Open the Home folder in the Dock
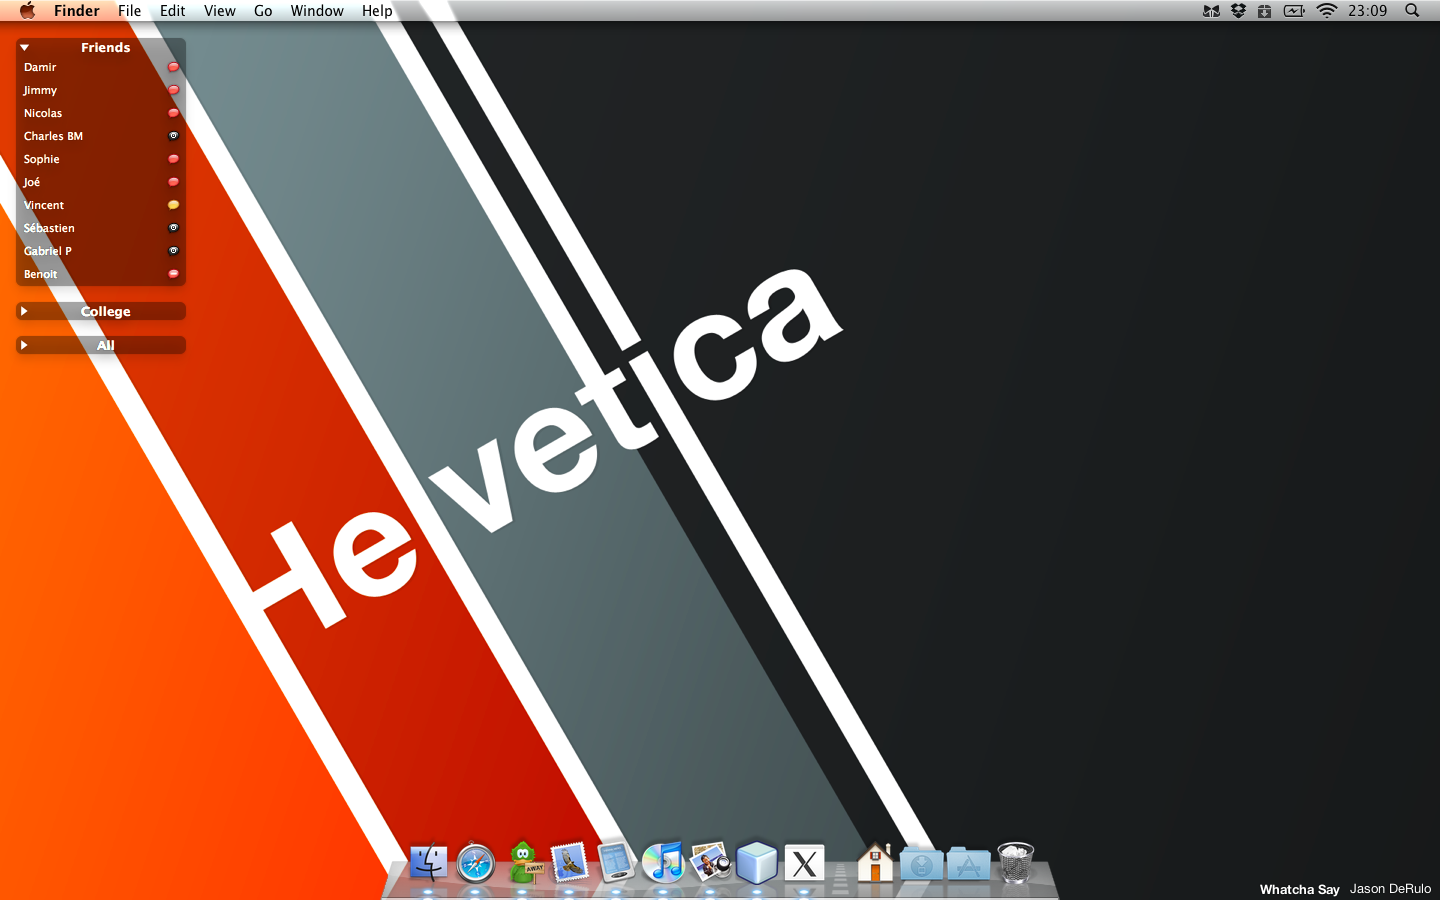This screenshot has width=1440, height=900. [875, 862]
